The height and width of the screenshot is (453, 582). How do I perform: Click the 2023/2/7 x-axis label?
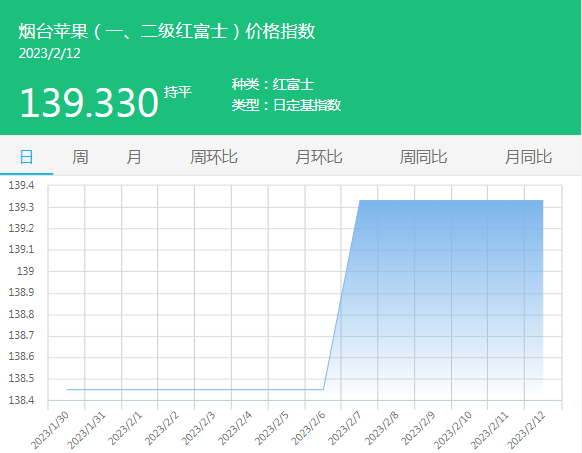345,428
